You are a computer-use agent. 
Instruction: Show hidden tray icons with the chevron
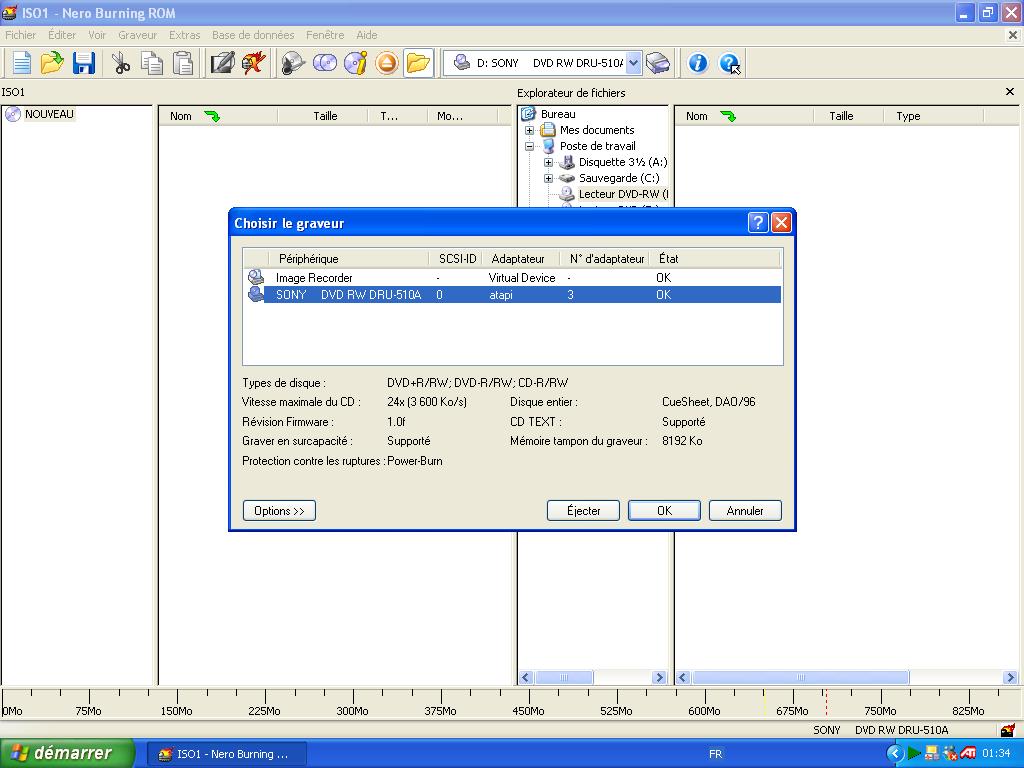[x=895, y=753]
